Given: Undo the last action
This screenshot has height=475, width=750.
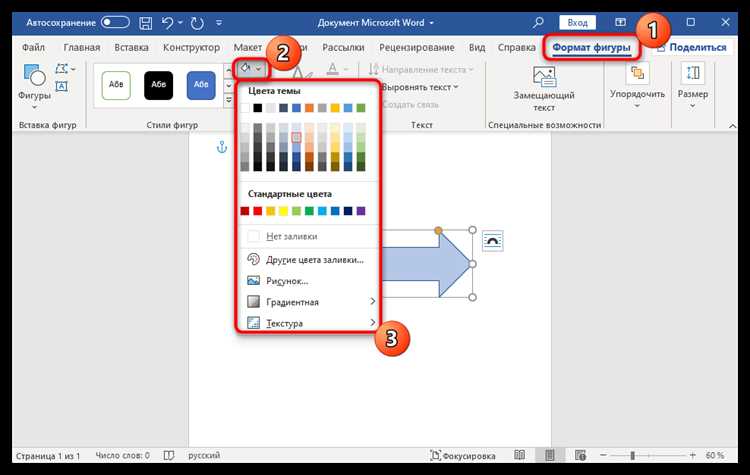Looking at the screenshot, I should pos(167,22).
